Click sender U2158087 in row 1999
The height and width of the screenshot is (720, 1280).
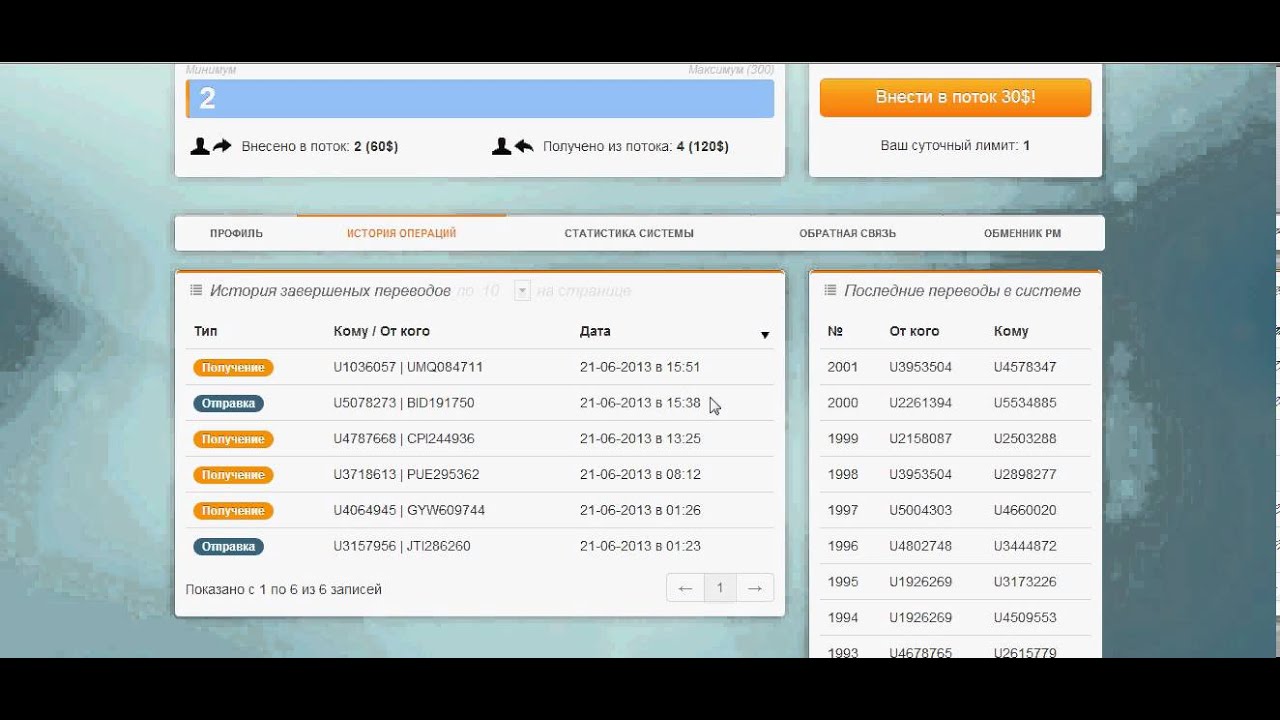(x=921, y=439)
